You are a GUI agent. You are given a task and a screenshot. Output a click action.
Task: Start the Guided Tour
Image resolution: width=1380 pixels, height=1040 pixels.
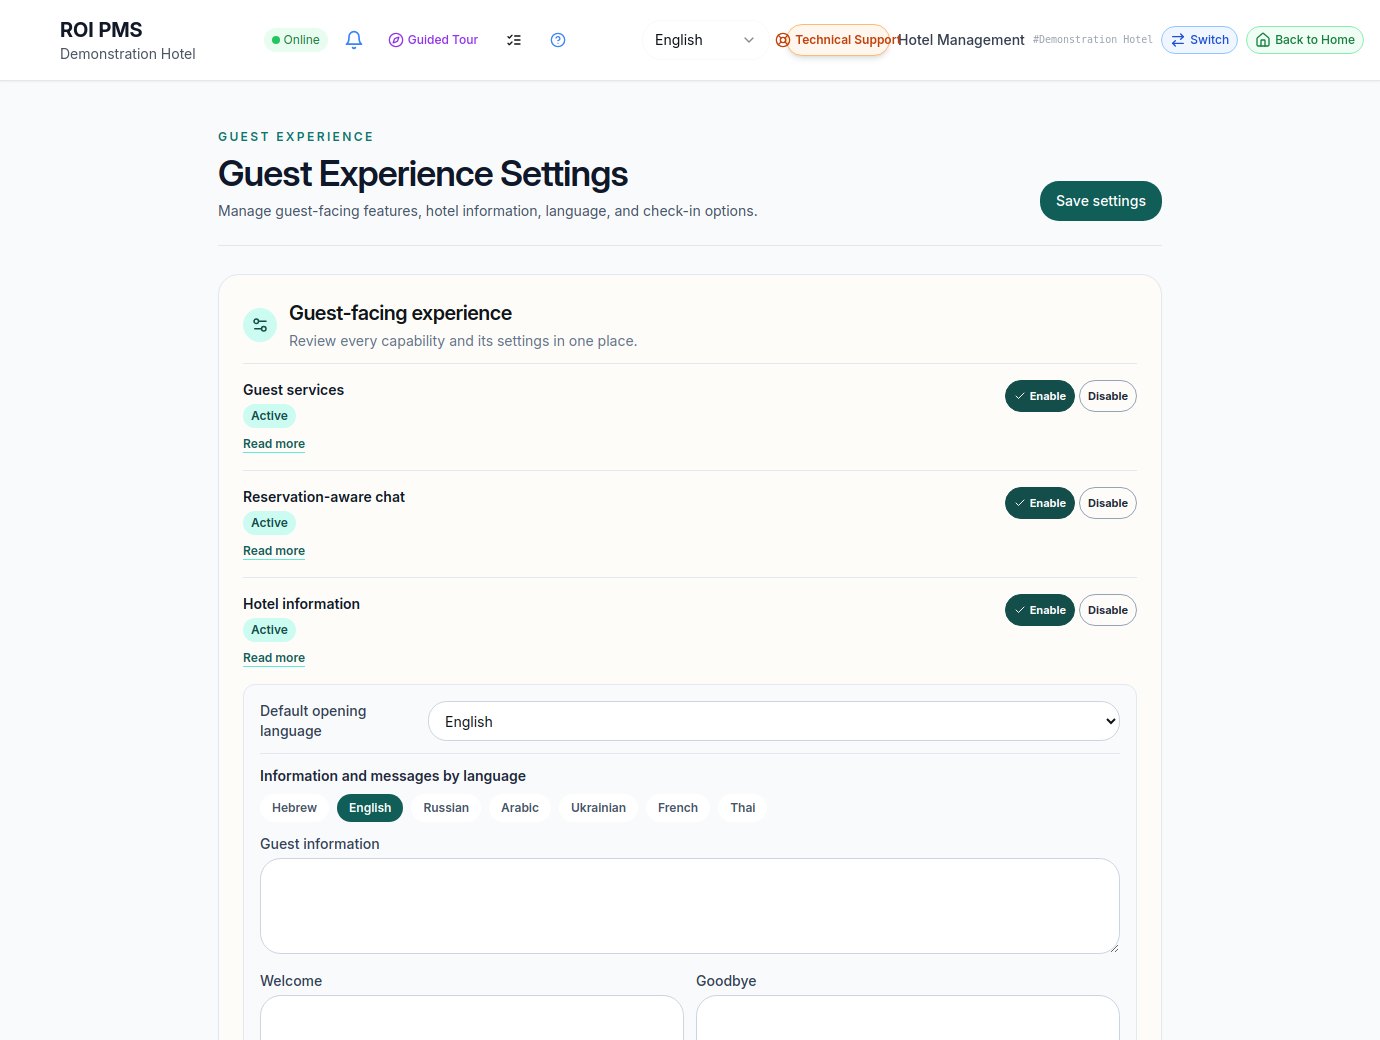pyautogui.click(x=433, y=40)
